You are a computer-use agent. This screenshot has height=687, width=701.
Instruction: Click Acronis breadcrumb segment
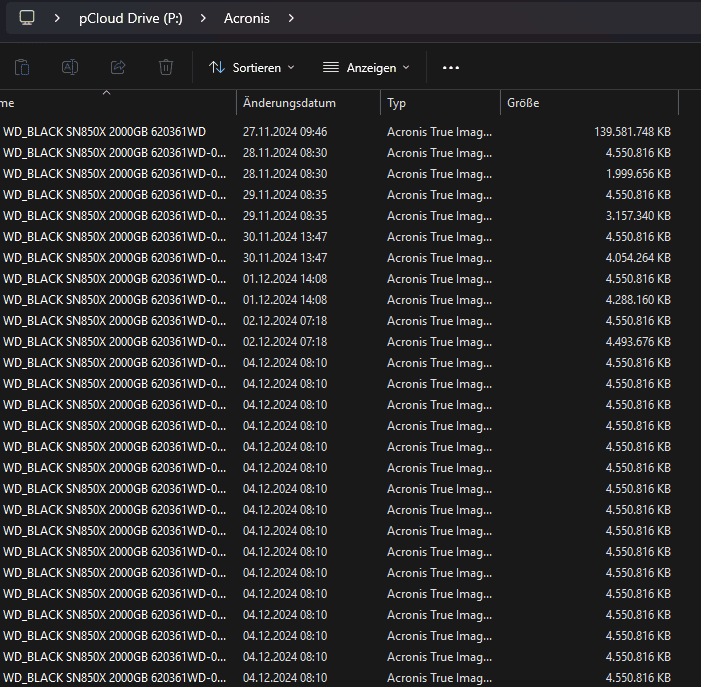click(x=247, y=18)
